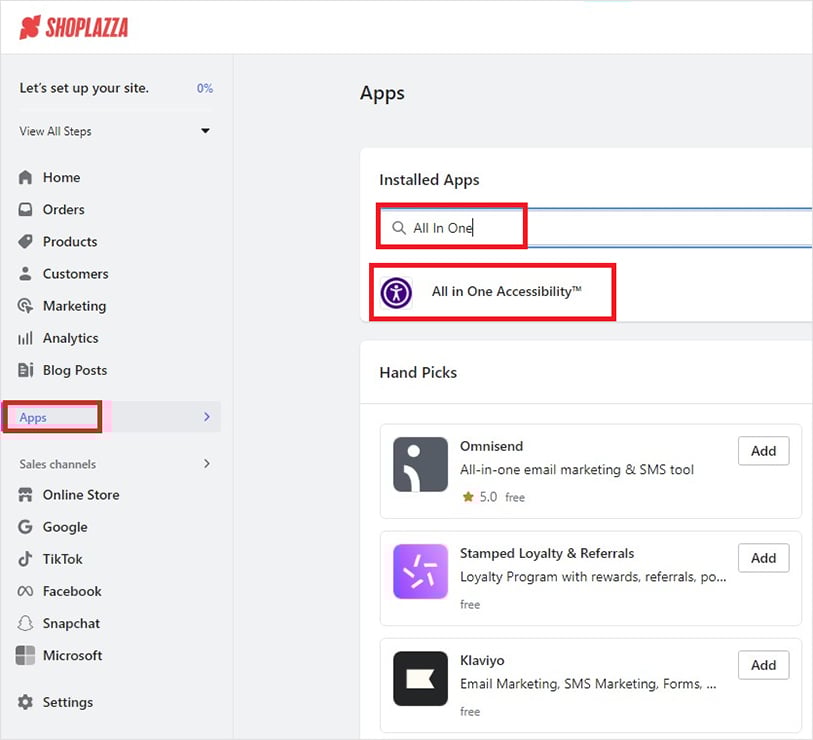Expand the Apps menu chevron
This screenshot has height=740, width=813.
coord(207,416)
